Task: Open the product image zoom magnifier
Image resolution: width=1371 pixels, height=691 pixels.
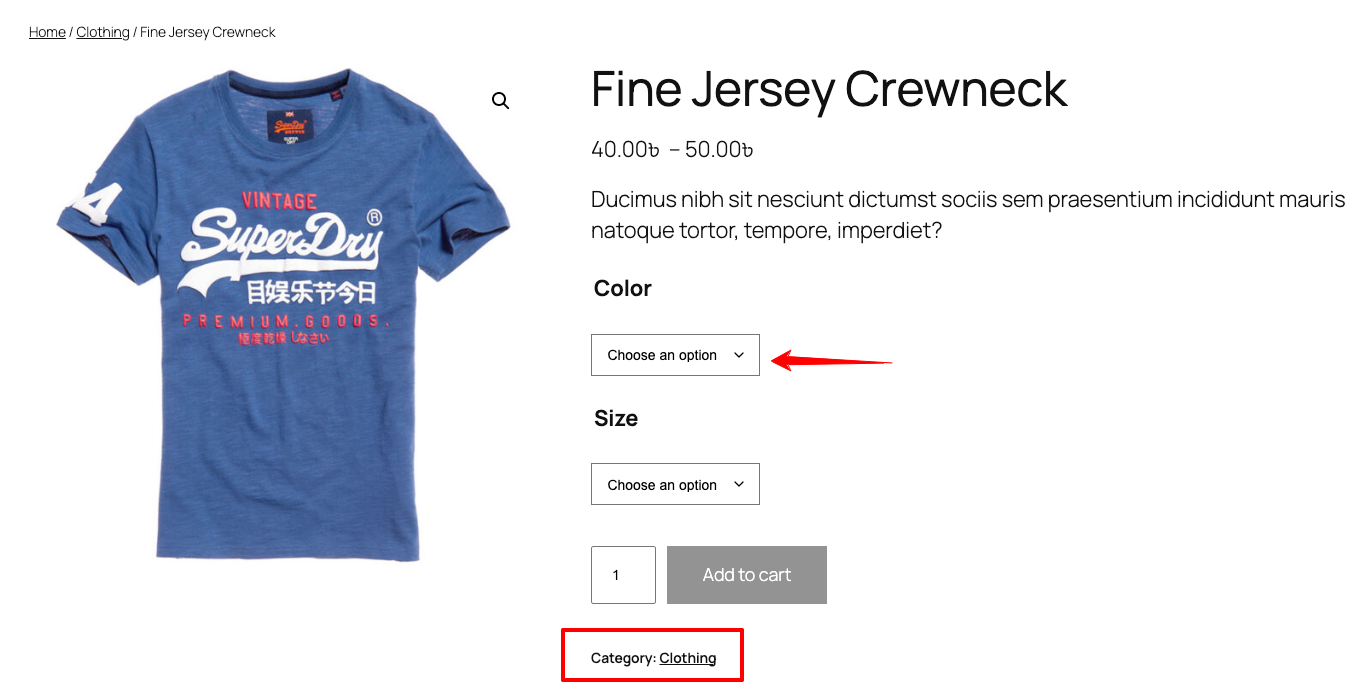Action: (500, 99)
